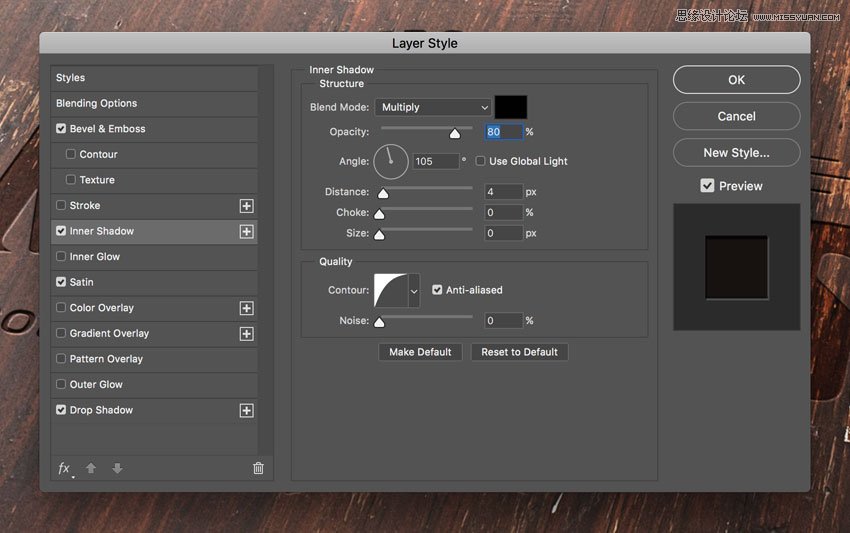850x533 pixels.
Task: Add another Drop Shadow with plus icon
Action: (246, 410)
